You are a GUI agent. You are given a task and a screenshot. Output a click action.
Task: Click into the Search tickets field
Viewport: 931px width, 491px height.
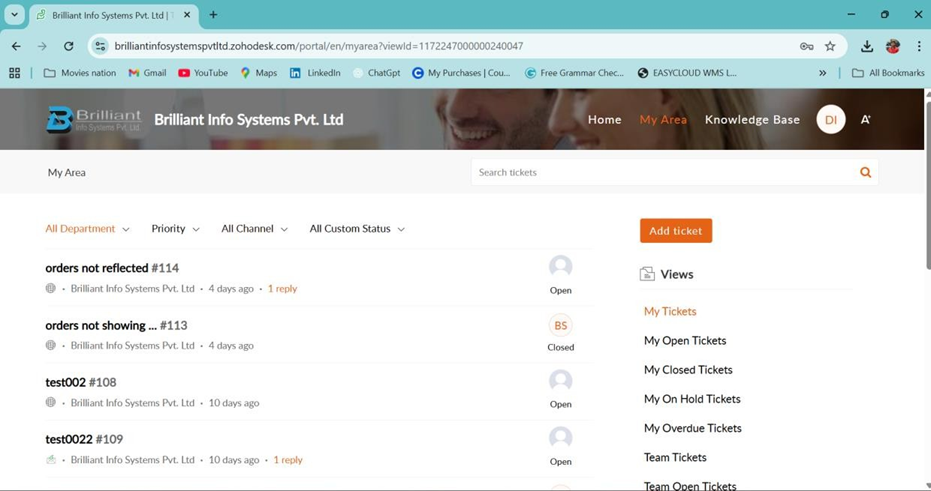pos(660,172)
